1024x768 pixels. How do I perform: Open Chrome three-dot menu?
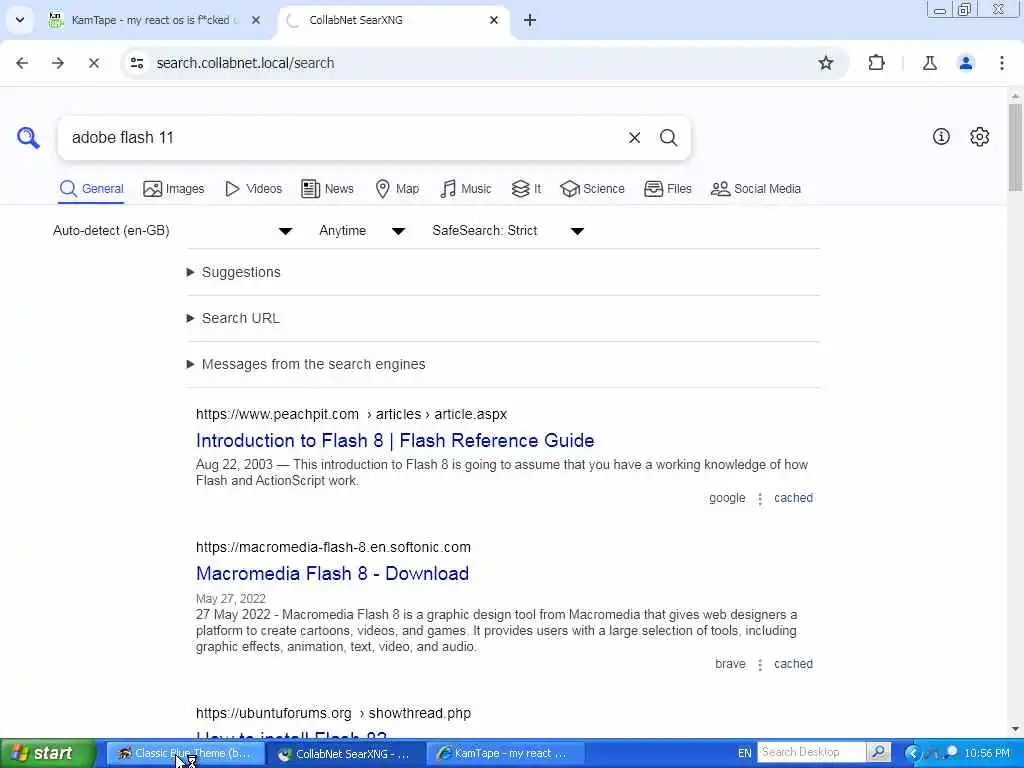pos(1002,63)
